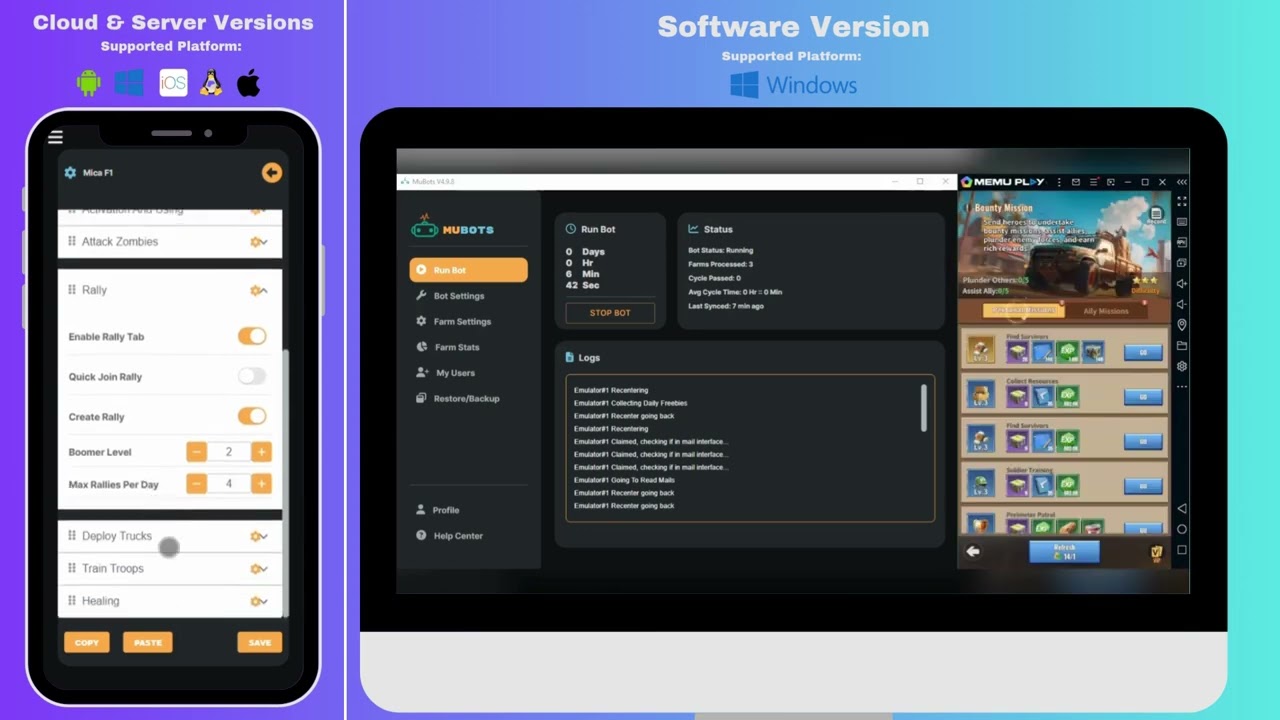Click the SAVE button on the phone
Screen dimensions: 1280x720
260,643
